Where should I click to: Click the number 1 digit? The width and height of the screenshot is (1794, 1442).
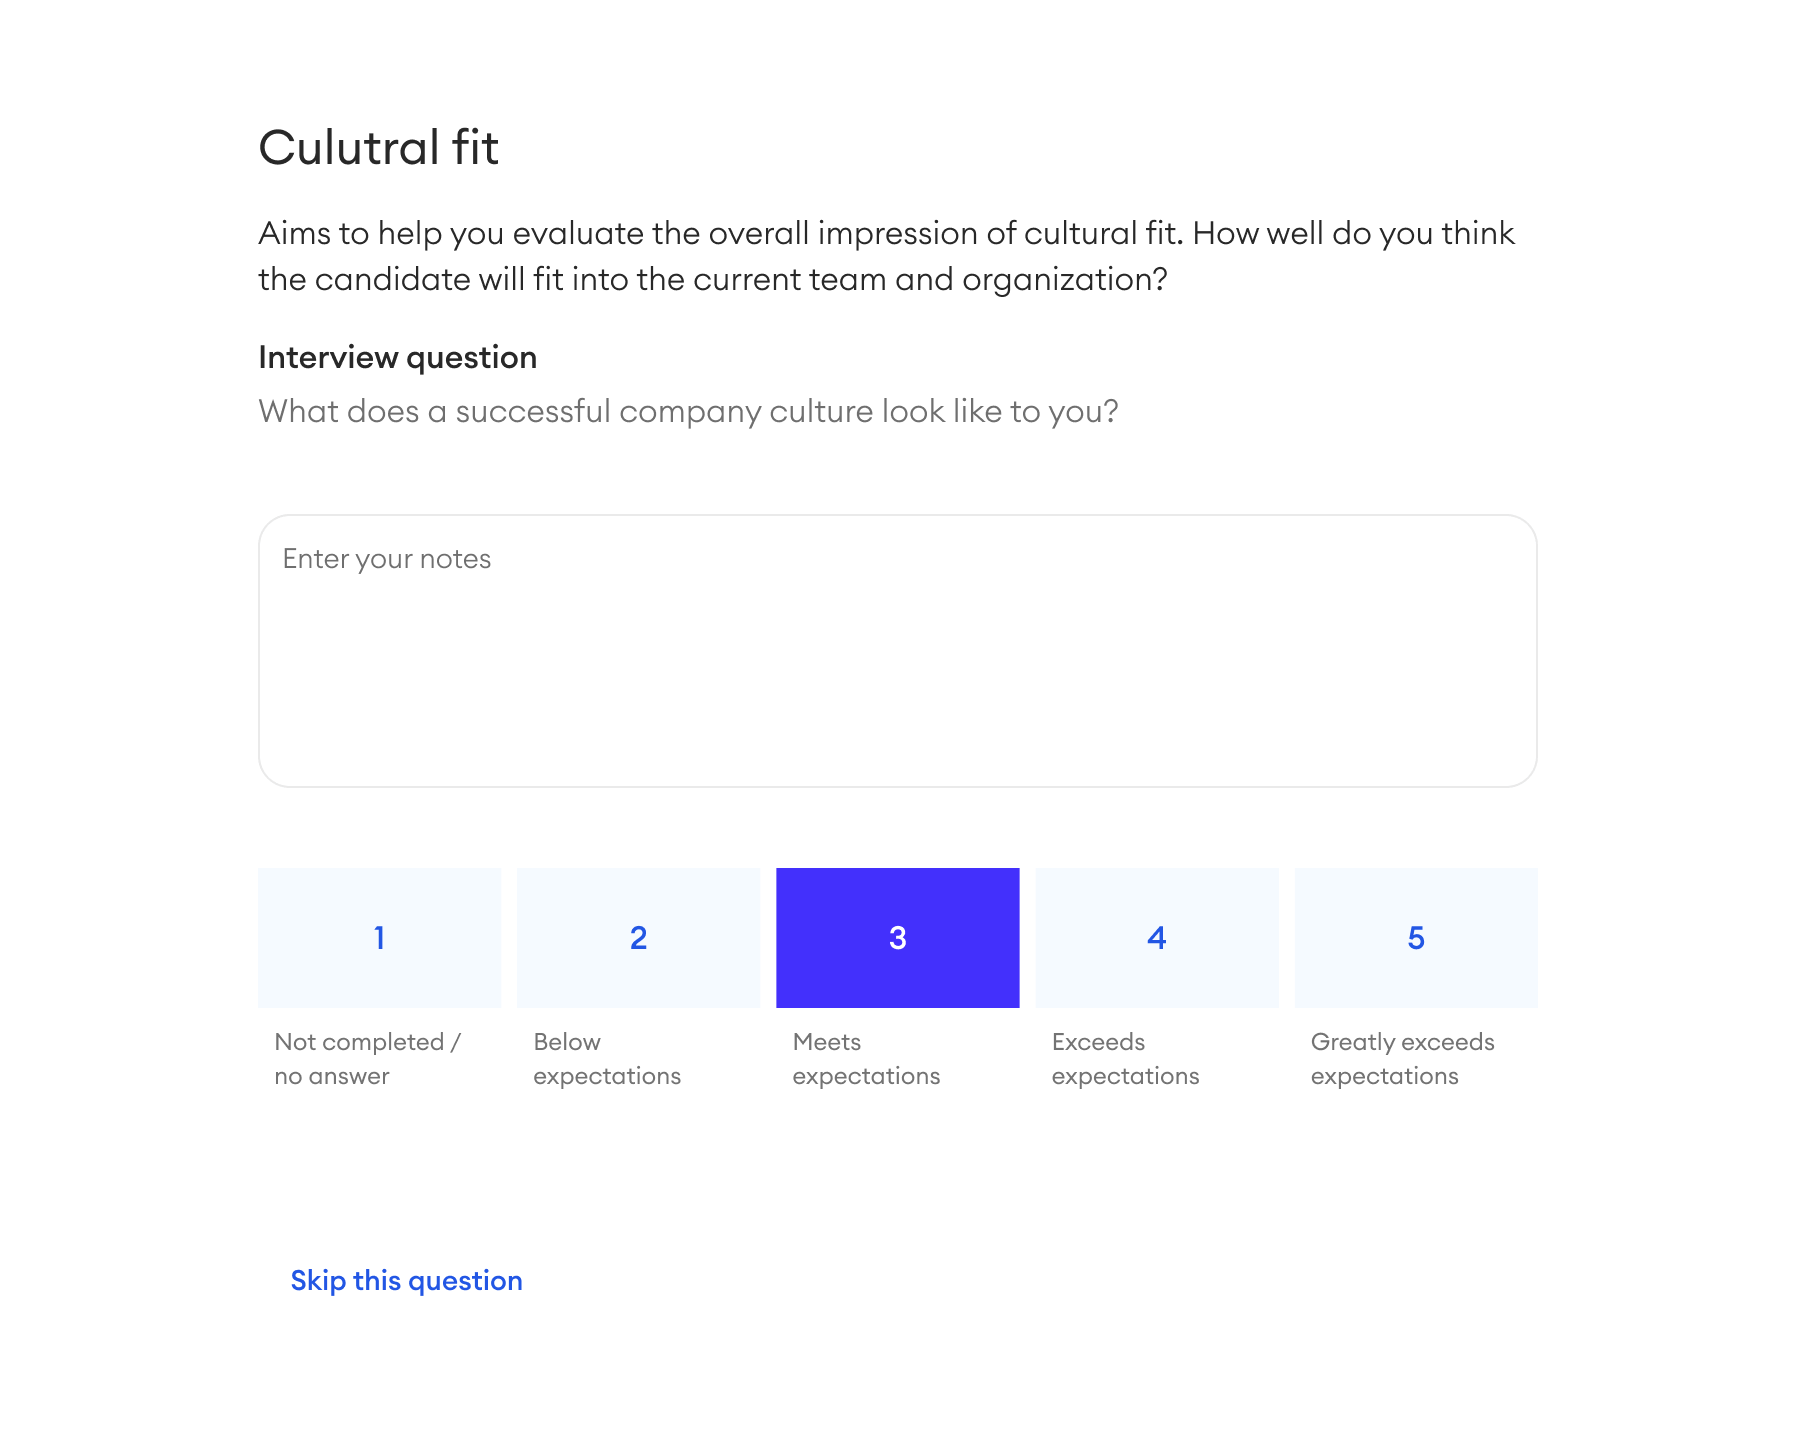coord(379,938)
